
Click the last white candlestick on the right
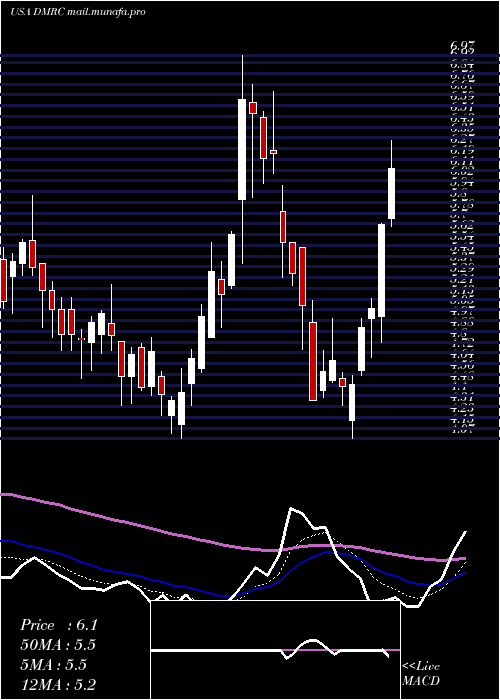click(392, 193)
